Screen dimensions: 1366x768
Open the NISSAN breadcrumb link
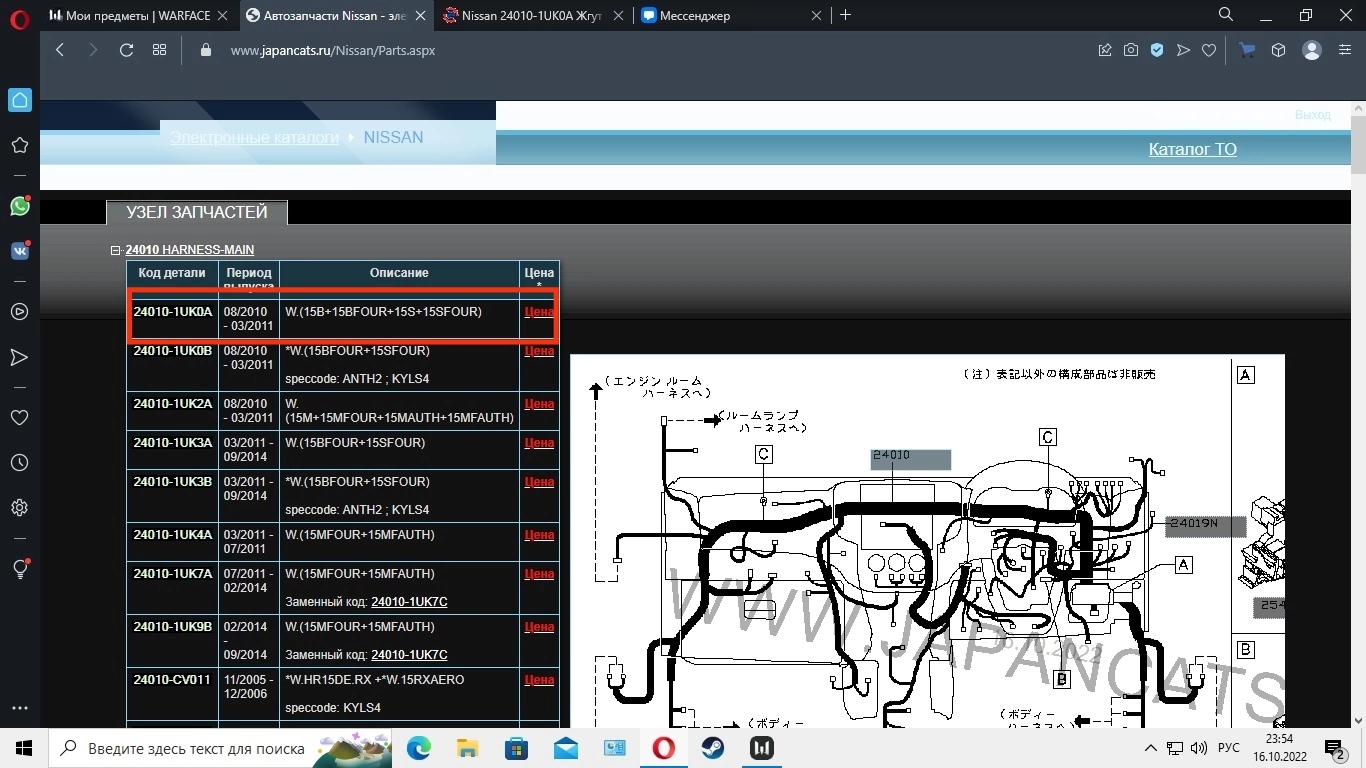393,137
